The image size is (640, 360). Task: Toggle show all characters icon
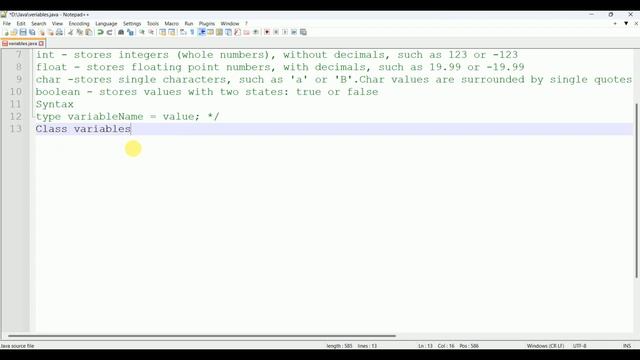pyautogui.click(x=192, y=32)
